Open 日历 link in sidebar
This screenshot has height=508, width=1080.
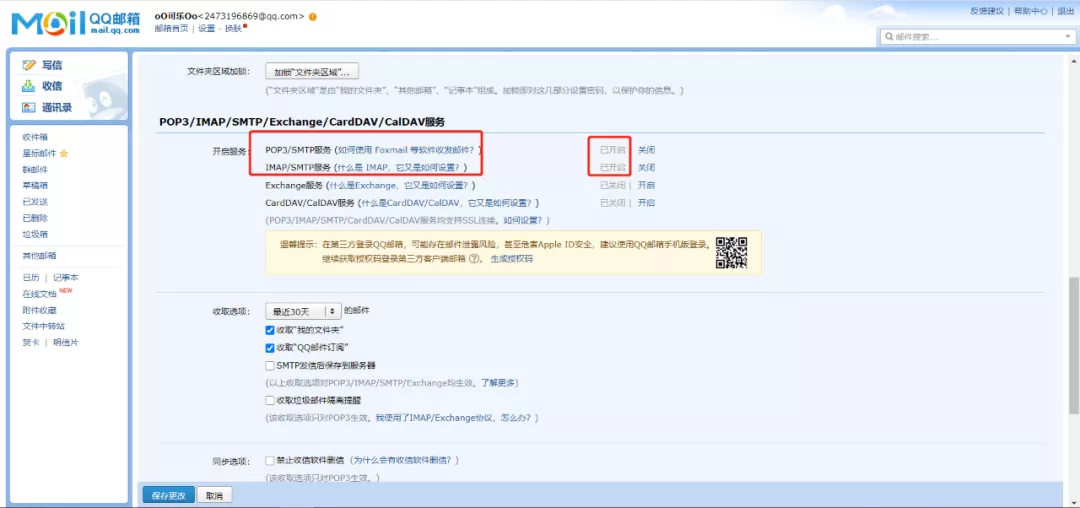(x=30, y=277)
